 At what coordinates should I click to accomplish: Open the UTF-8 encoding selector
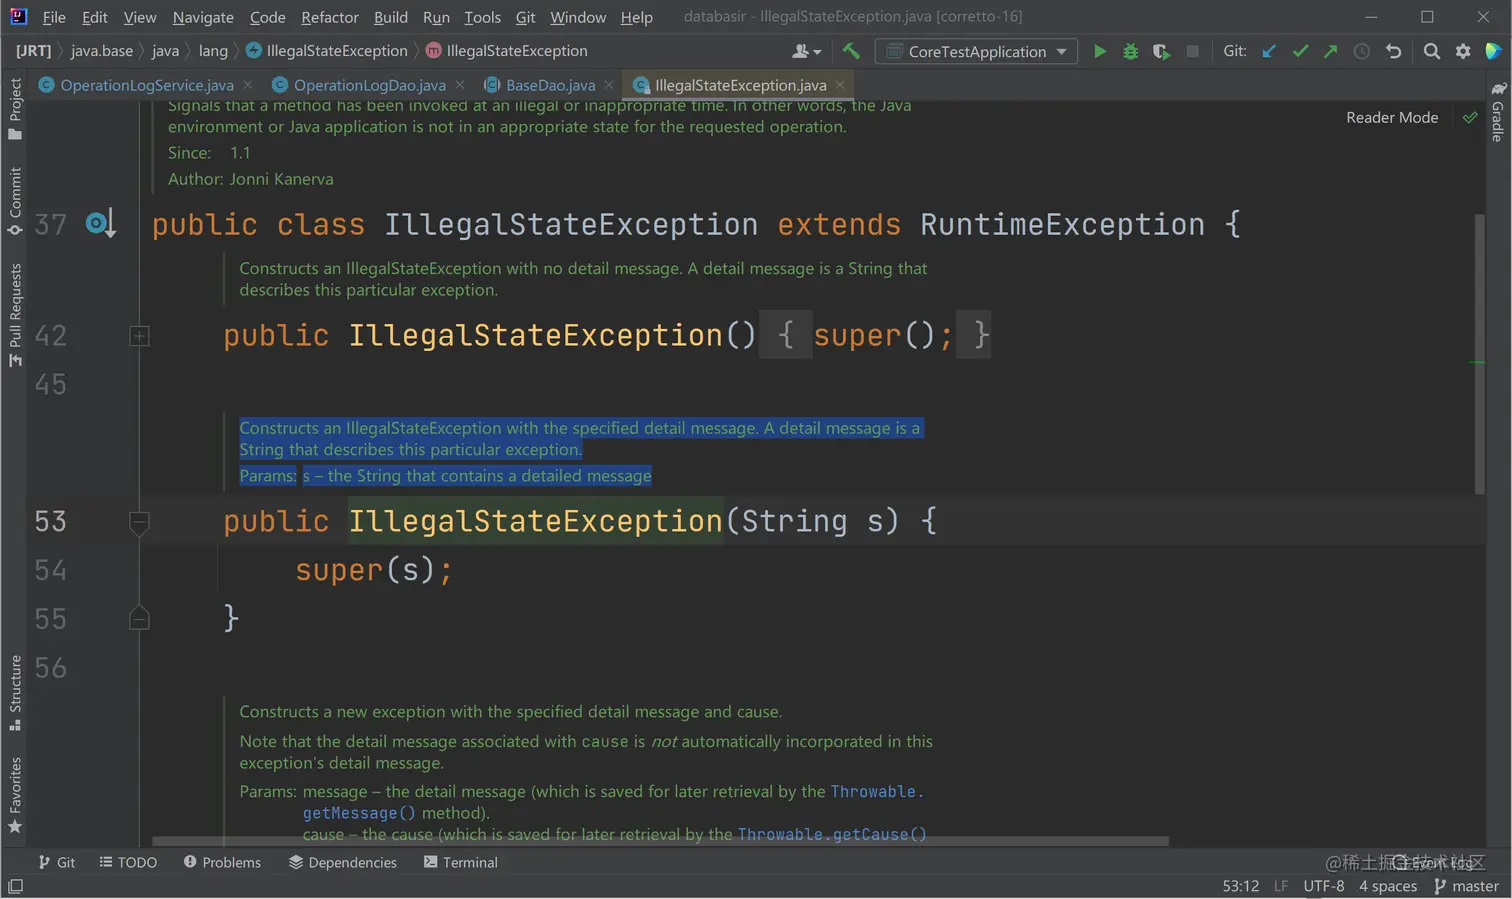click(x=1324, y=886)
